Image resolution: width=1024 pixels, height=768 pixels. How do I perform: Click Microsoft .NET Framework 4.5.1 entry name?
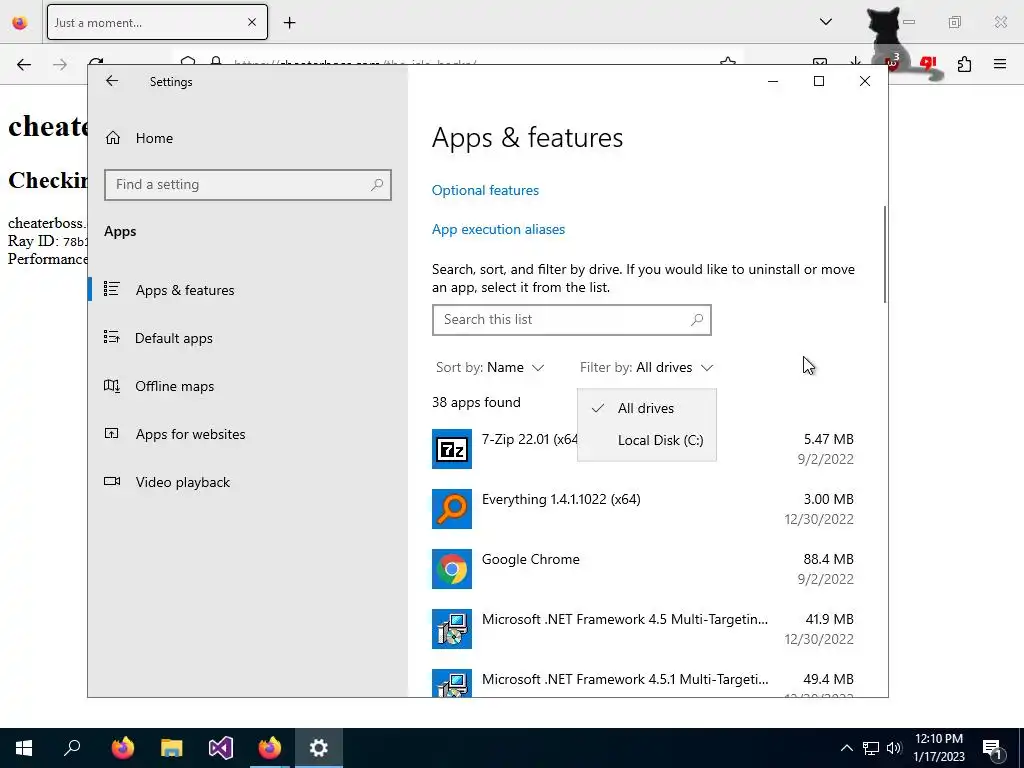[x=625, y=679]
